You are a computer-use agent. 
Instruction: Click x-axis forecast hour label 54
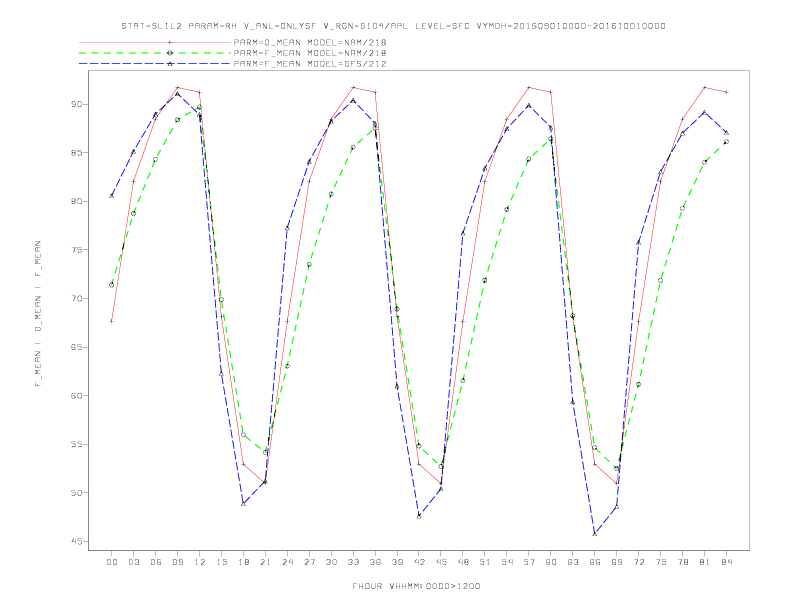point(507,562)
